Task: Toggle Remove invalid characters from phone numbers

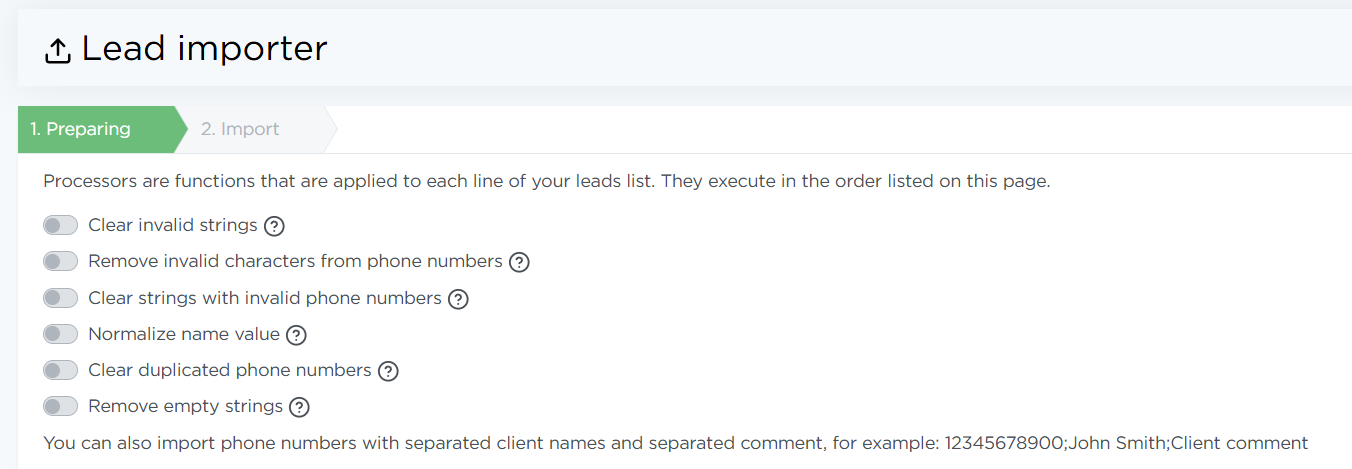Action: 61,262
